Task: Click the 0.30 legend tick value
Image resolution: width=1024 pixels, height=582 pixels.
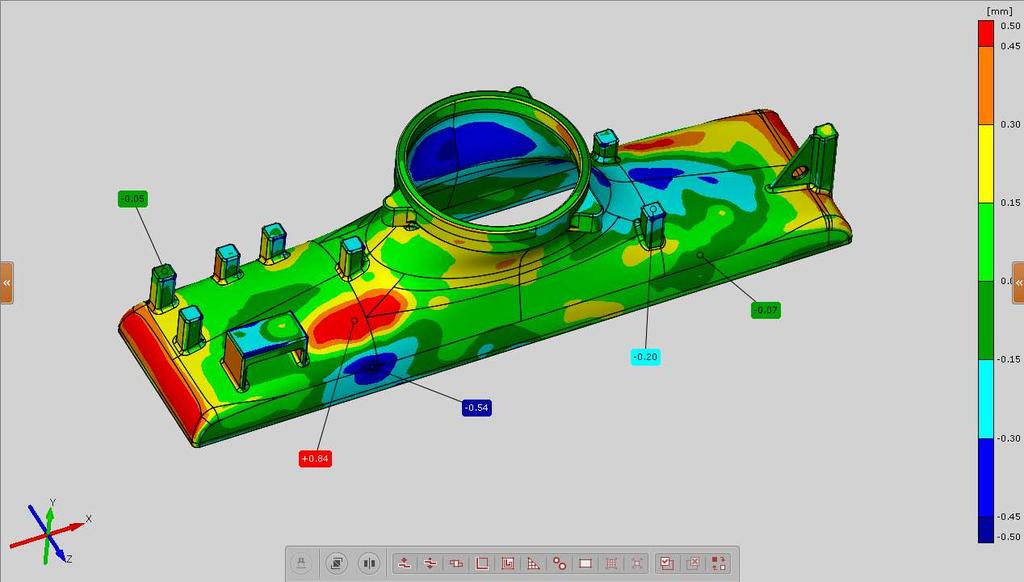Action: point(1010,124)
